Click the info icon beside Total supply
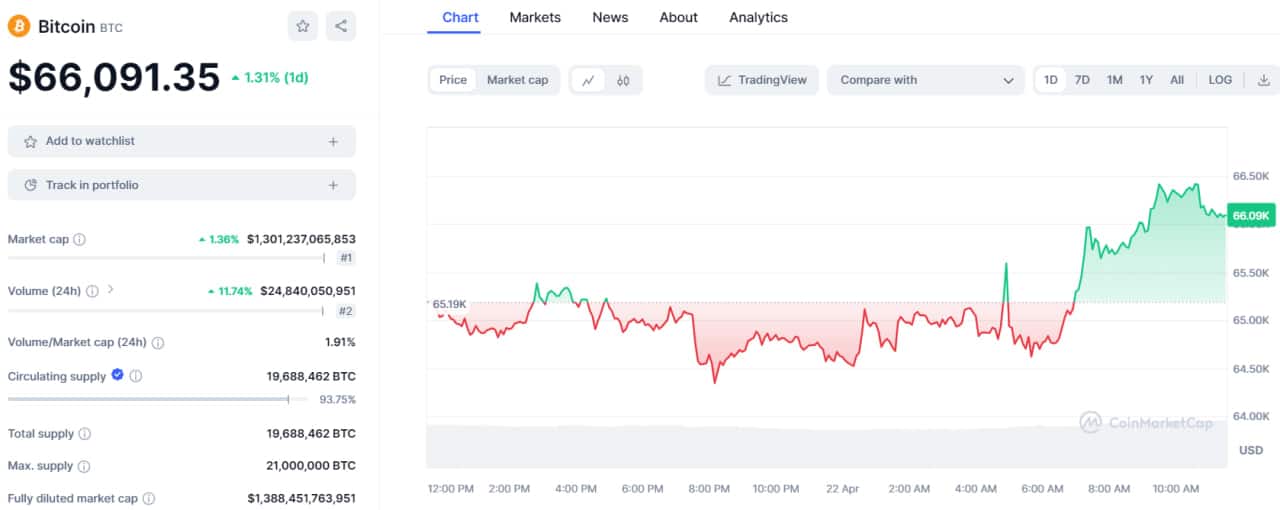This screenshot has width=1280, height=510. point(85,434)
